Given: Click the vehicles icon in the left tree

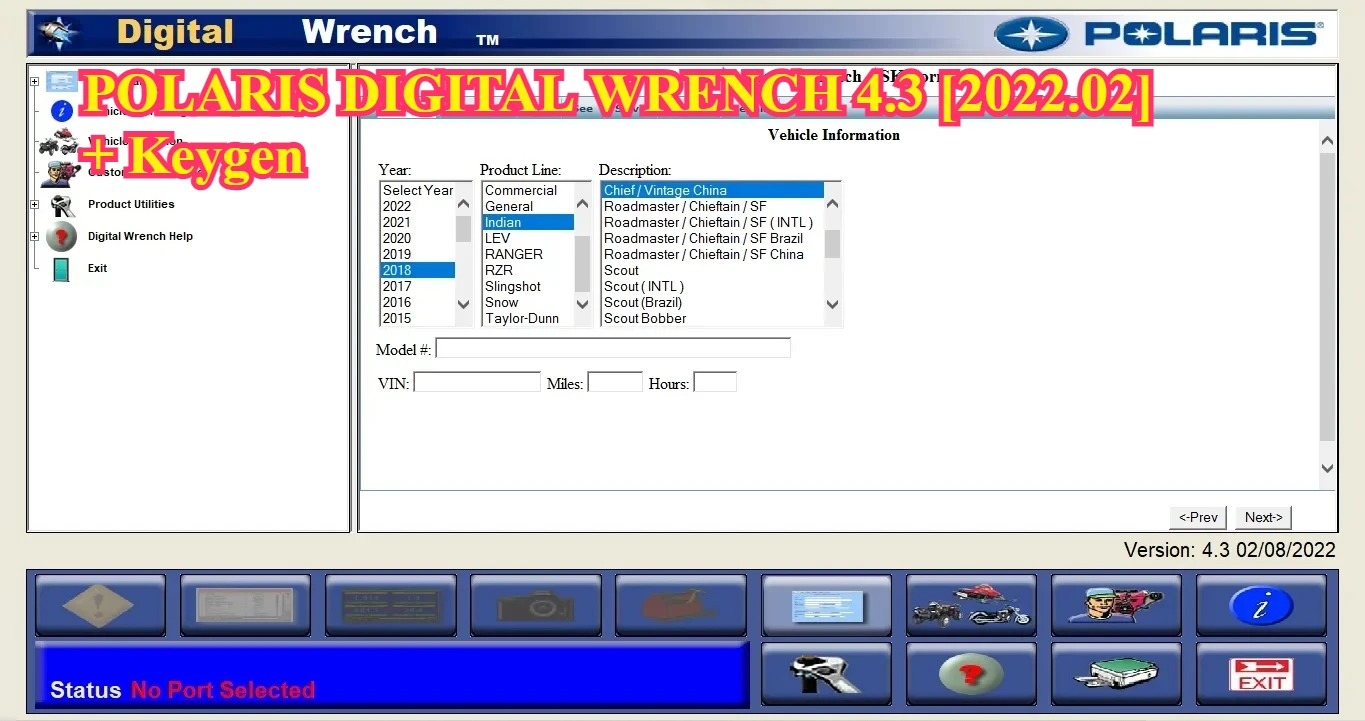Looking at the screenshot, I should pos(59,142).
